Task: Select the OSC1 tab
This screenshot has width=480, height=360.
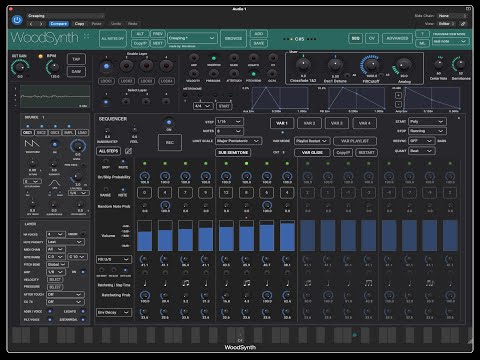Action: point(27,132)
